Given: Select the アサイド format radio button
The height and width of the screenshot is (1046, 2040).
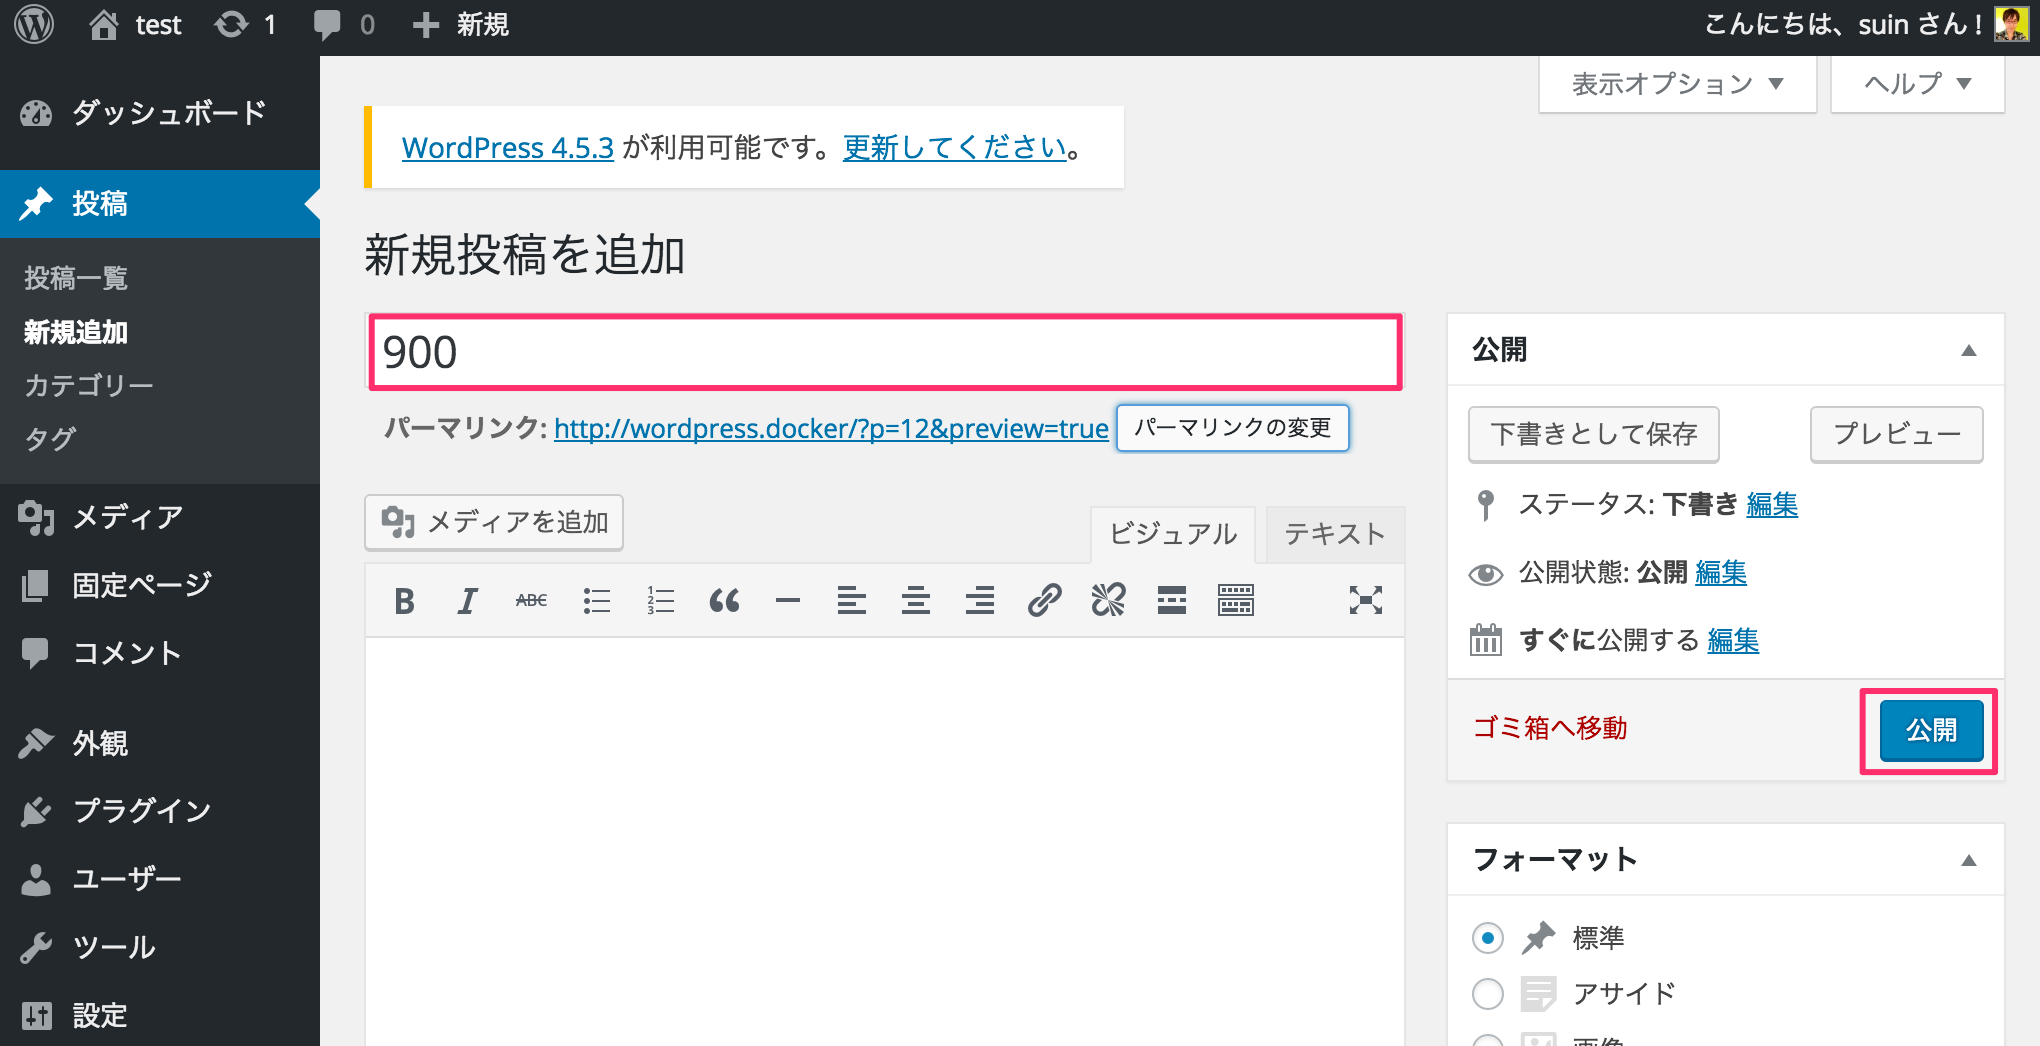Looking at the screenshot, I should [1487, 994].
